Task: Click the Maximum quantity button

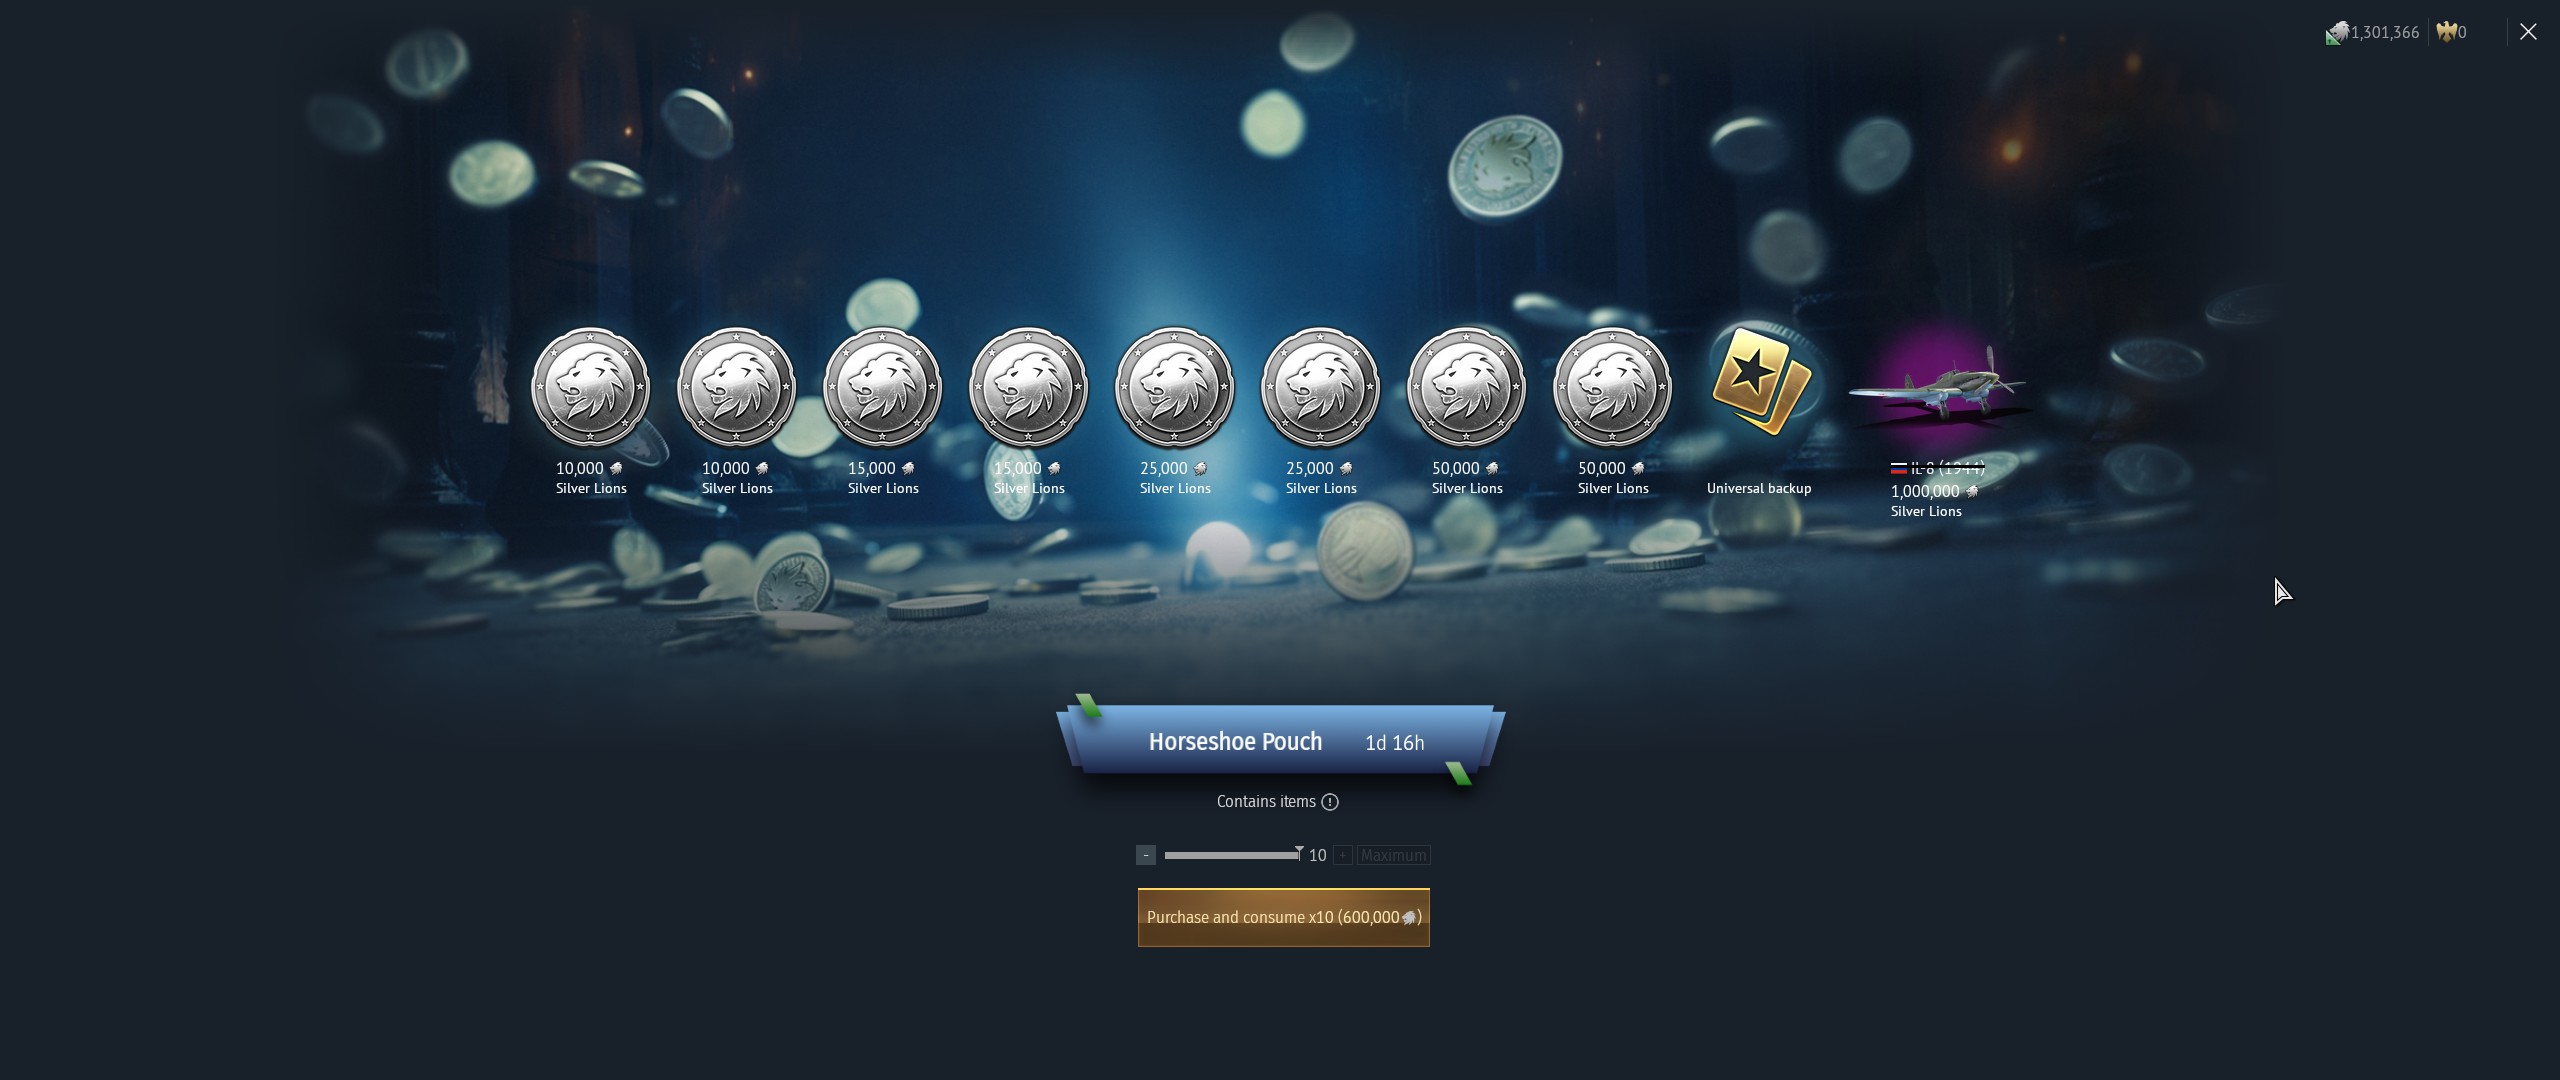Action: 1393,855
